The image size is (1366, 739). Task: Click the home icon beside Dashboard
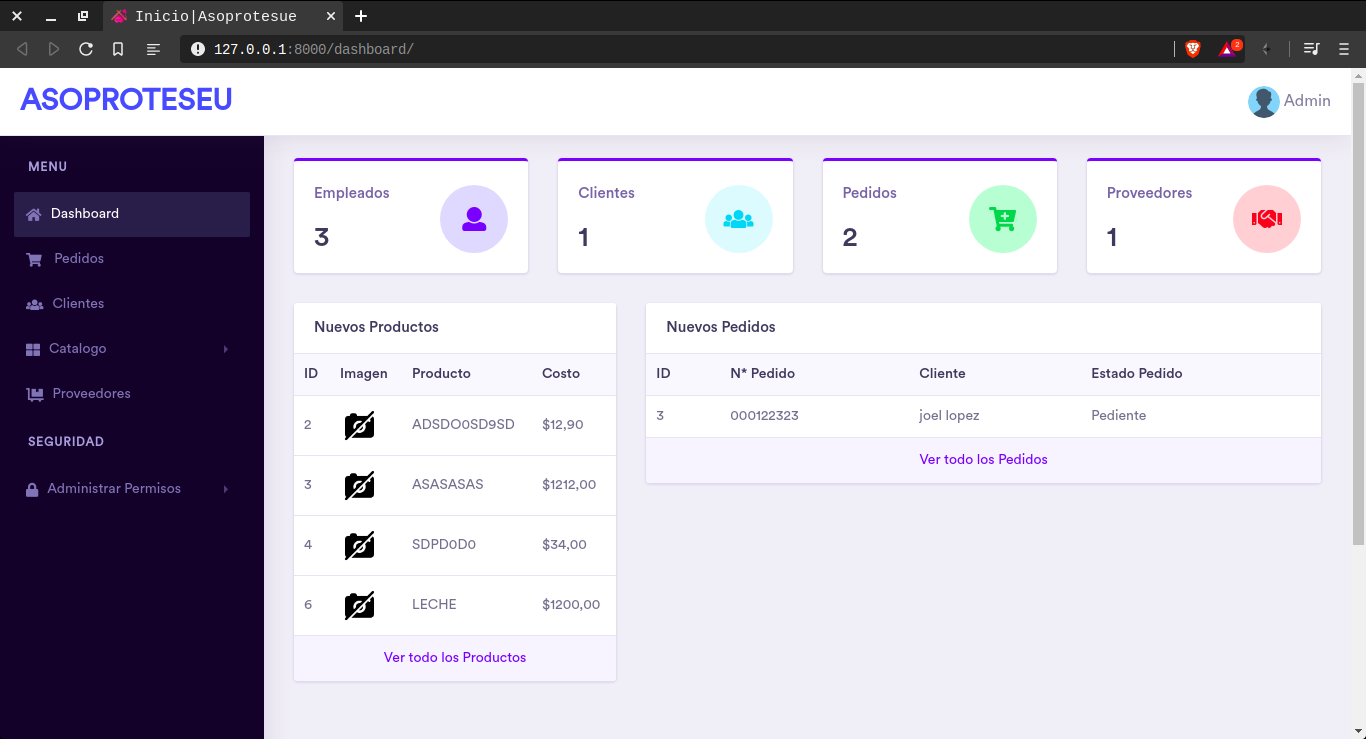pos(34,214)
